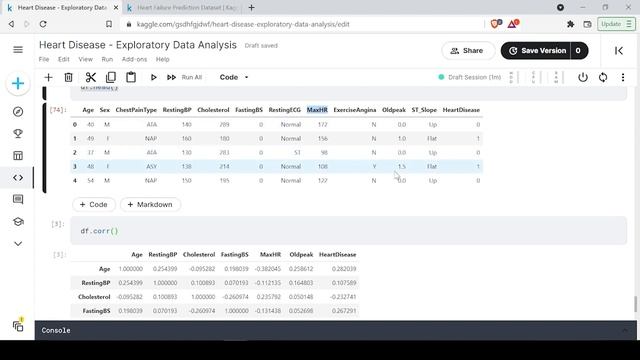Image resolution: width=640 pixels, height=360 pixels.
Task: Click the blue plus Create button
Action: (18, 84)
